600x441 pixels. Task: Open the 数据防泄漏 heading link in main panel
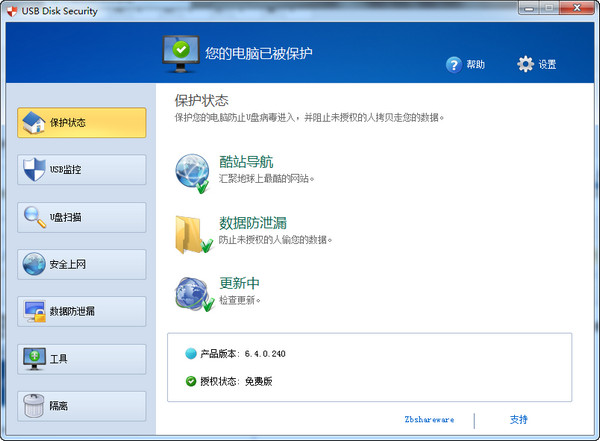point(253,223)
